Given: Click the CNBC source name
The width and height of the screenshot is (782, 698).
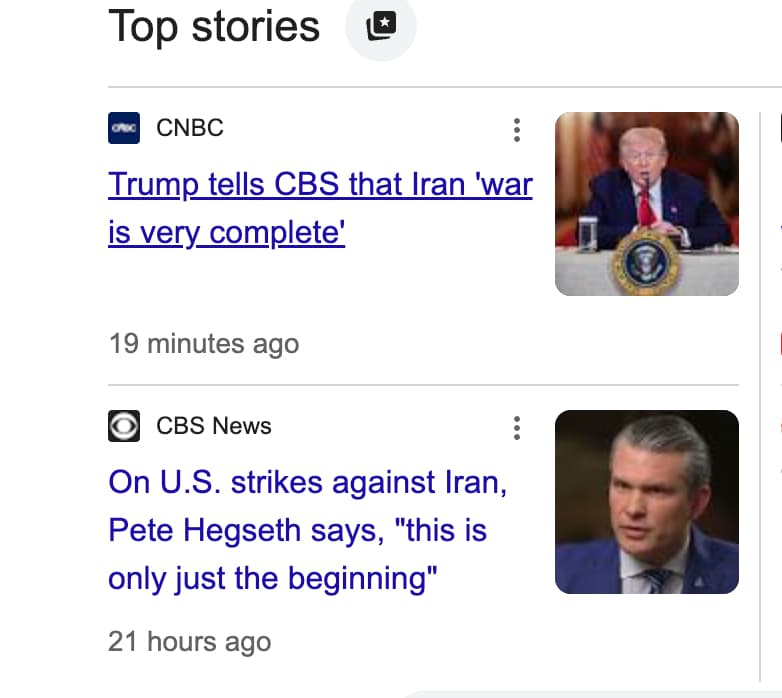Looking at the screenshot, I should (x=190, y=128).
